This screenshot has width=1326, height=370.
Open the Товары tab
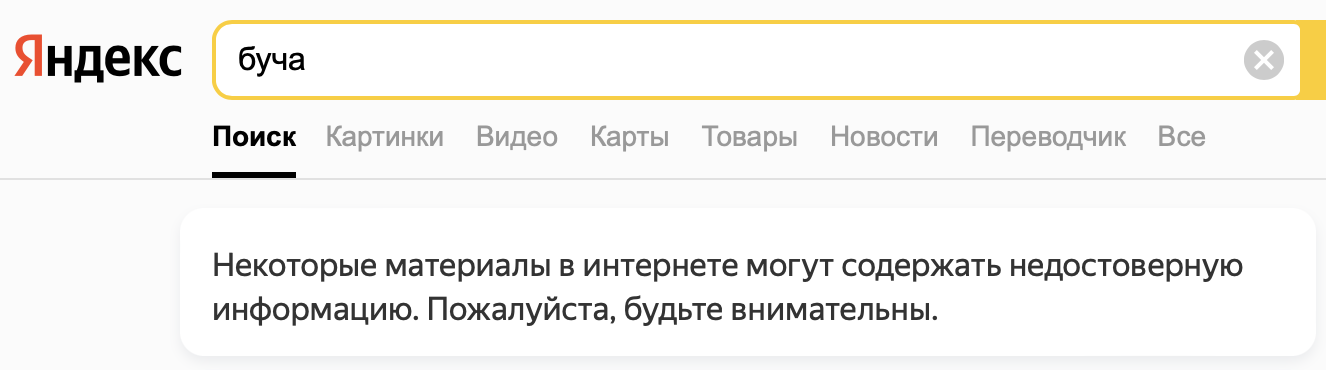click(750, 137)
